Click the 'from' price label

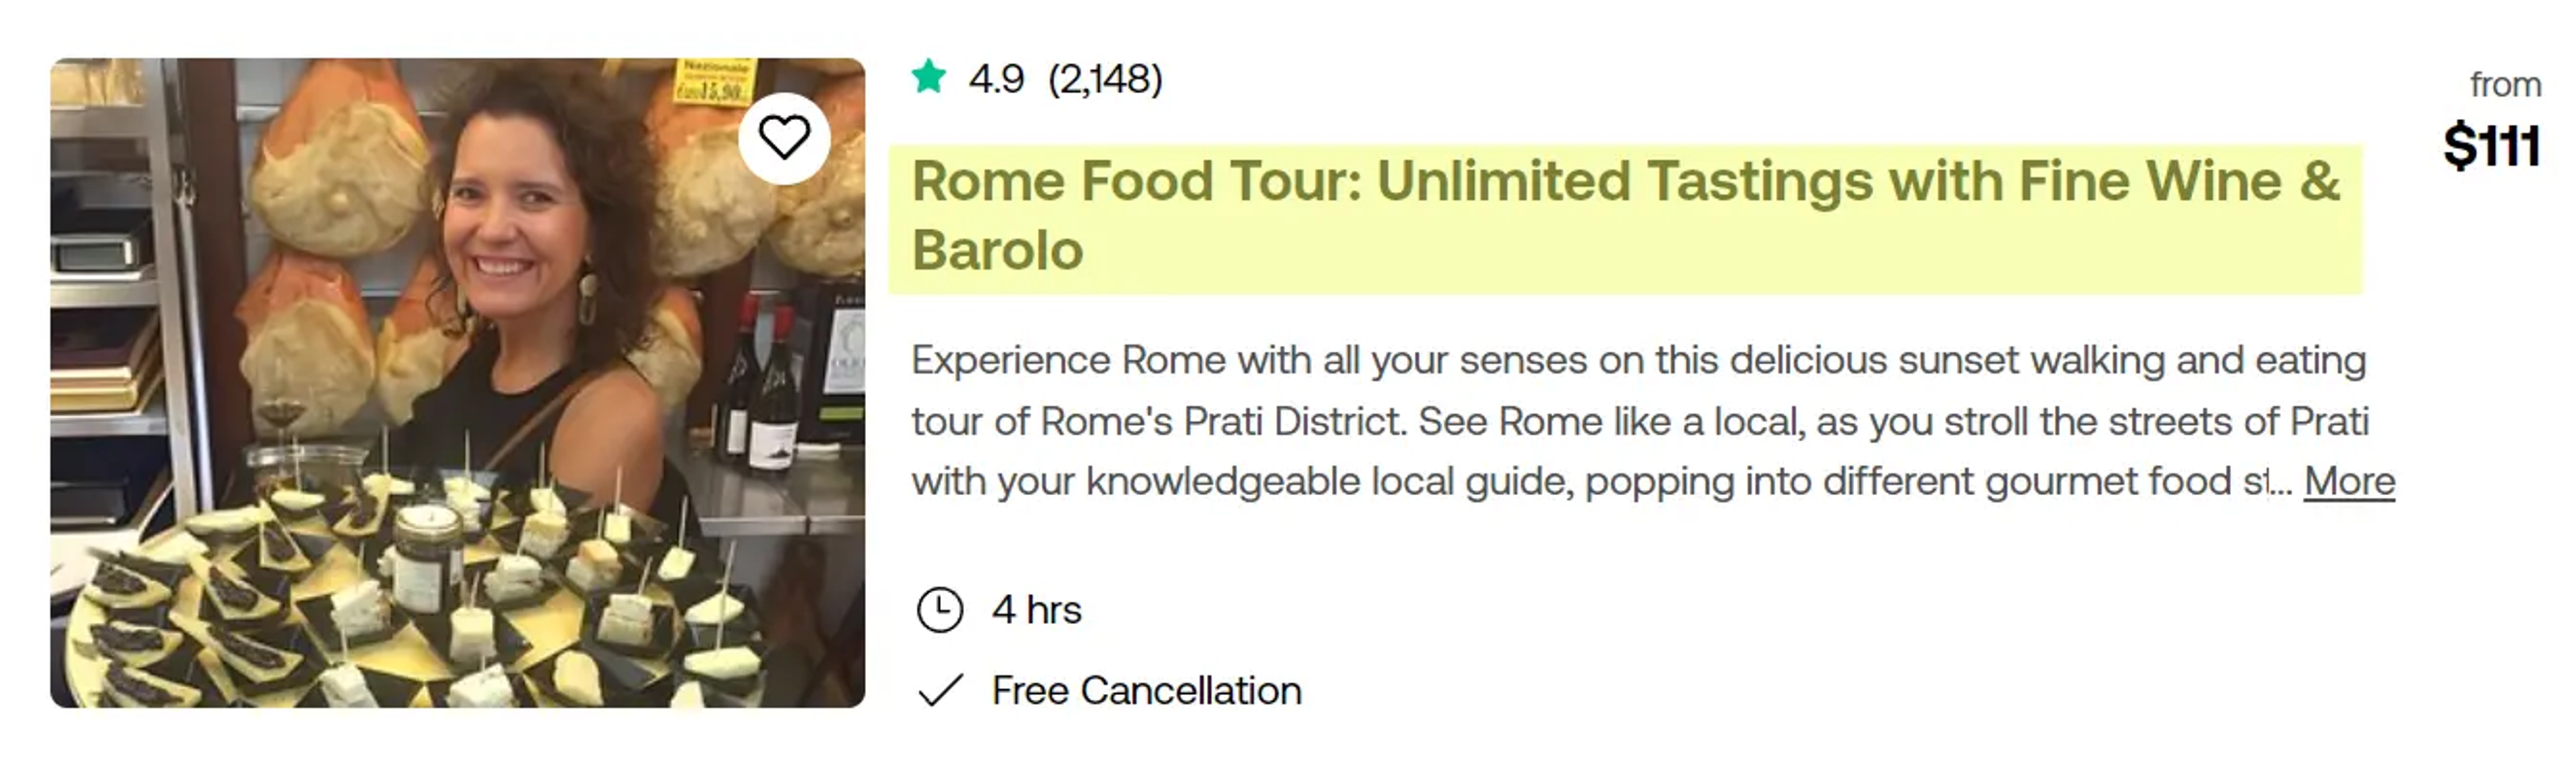[x=2505, y=85]
